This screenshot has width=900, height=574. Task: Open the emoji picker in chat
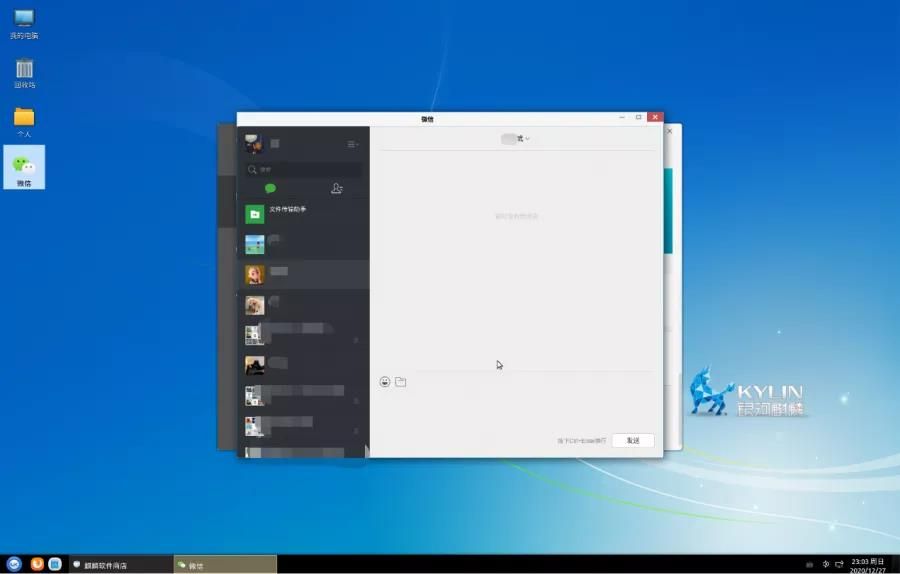[385, 382]
